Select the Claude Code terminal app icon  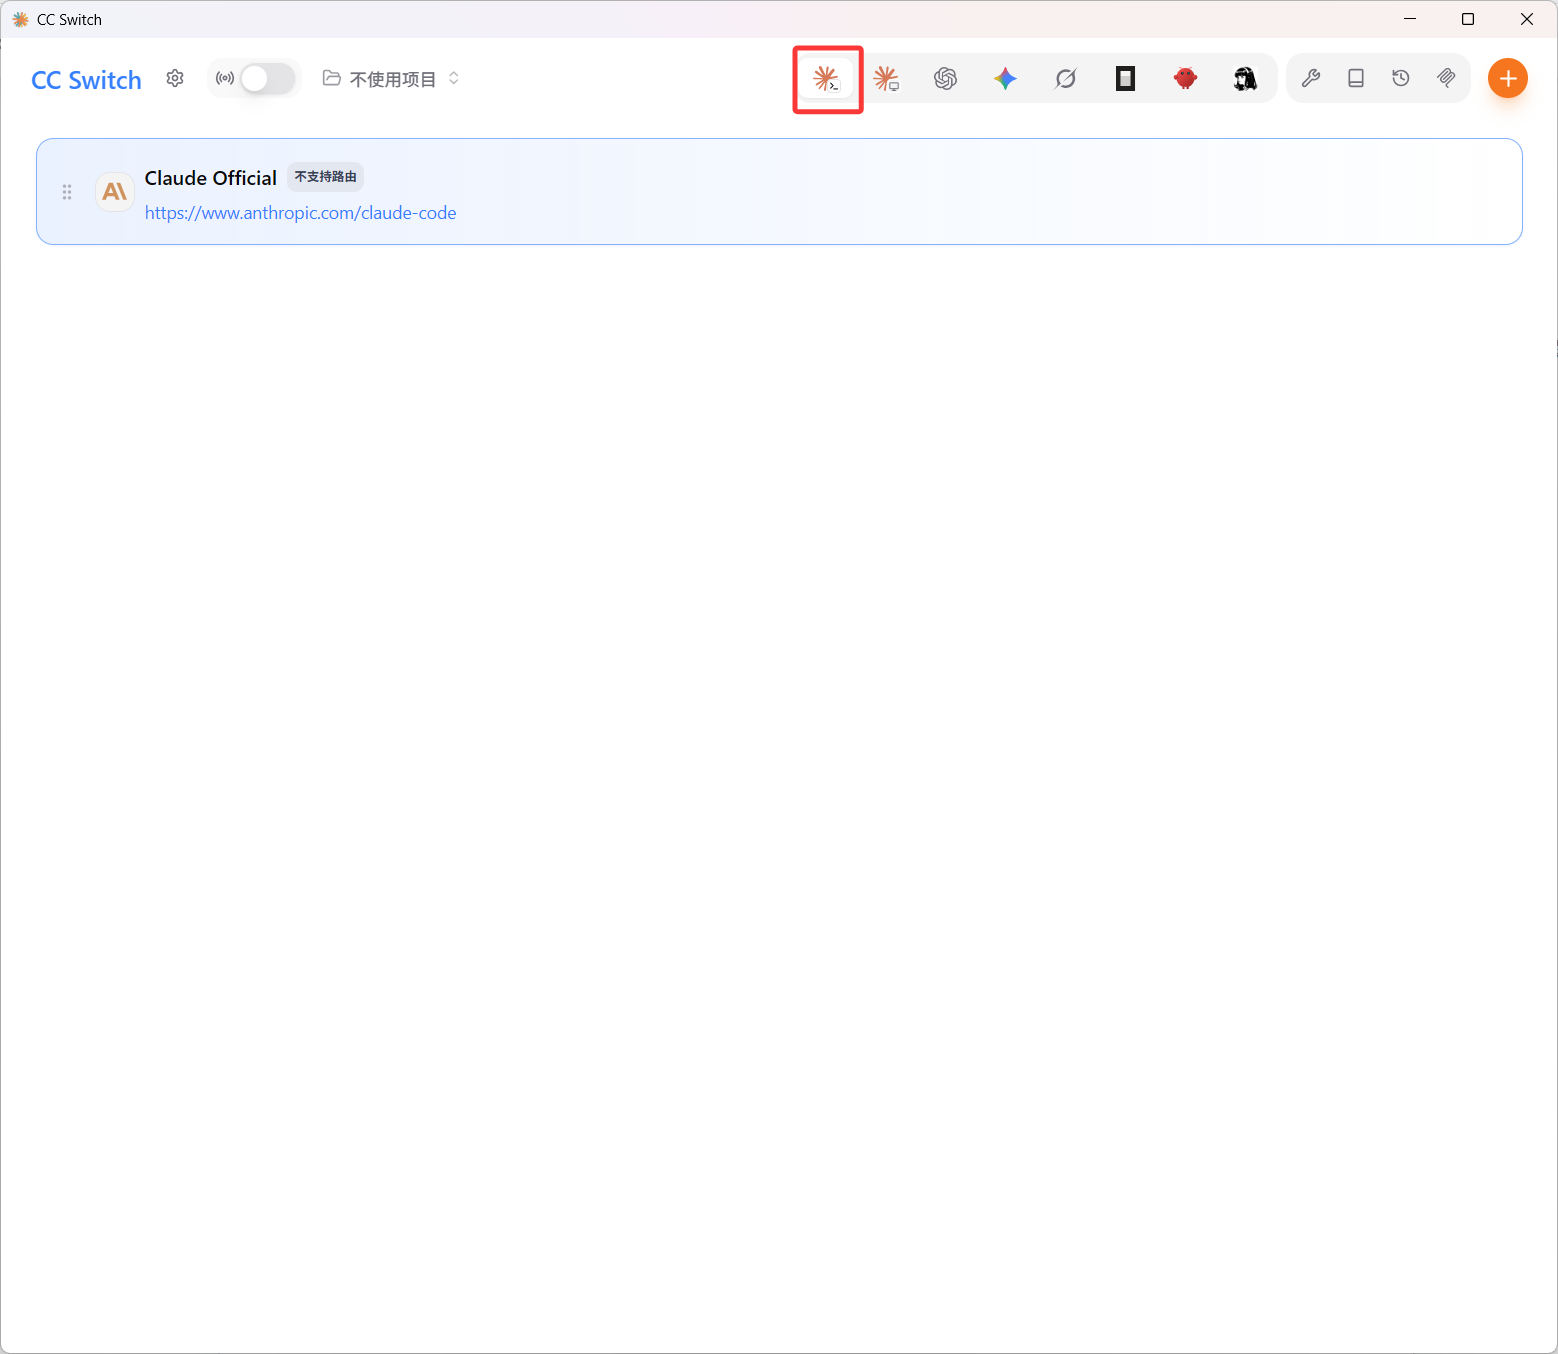(x=826, y=79)
